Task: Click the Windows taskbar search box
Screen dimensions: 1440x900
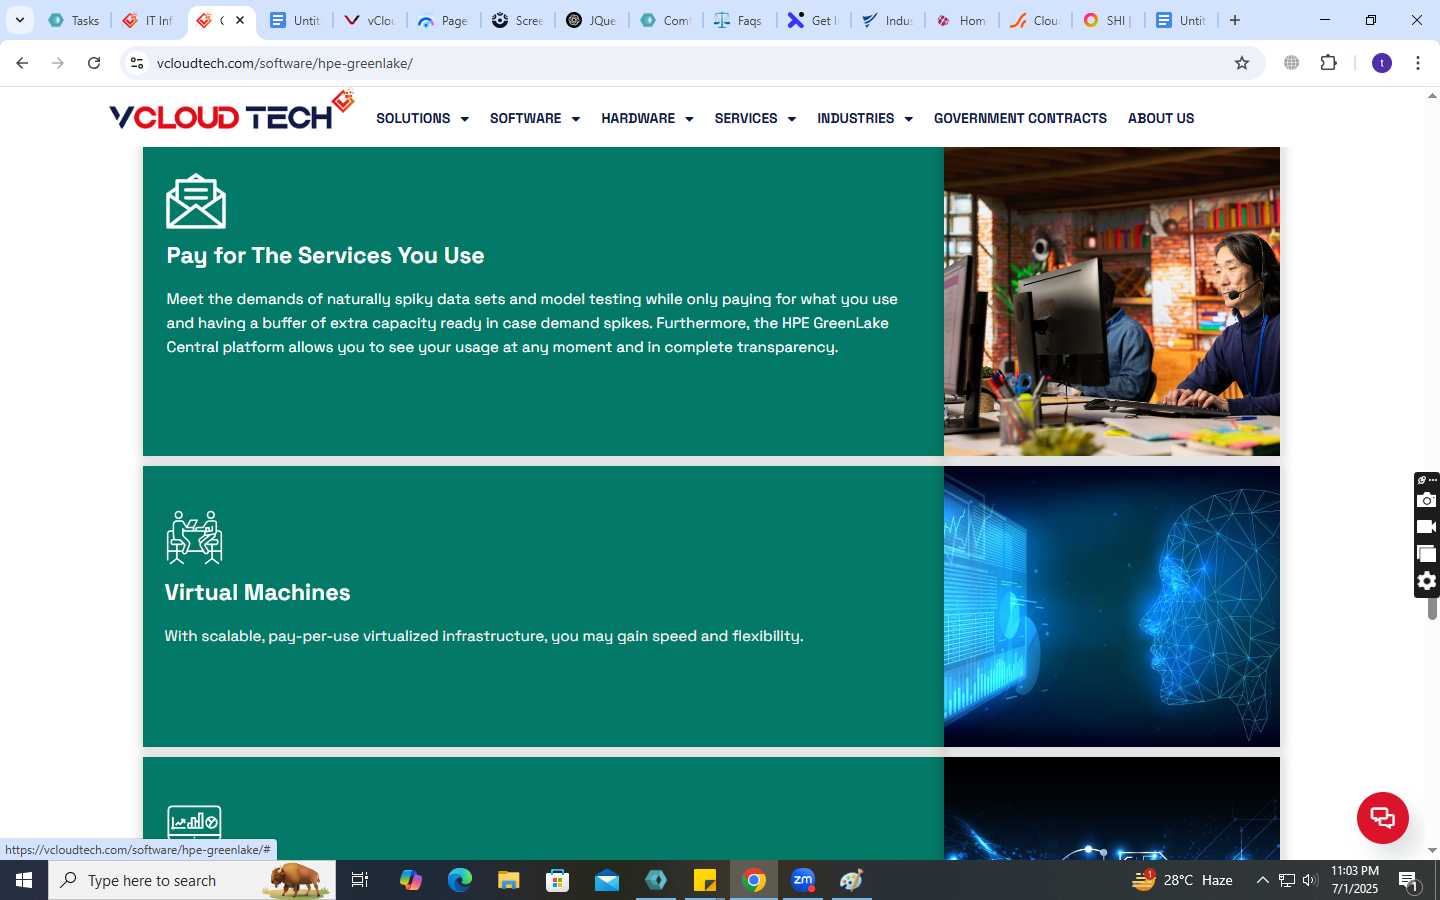Action: click(192, 880)
